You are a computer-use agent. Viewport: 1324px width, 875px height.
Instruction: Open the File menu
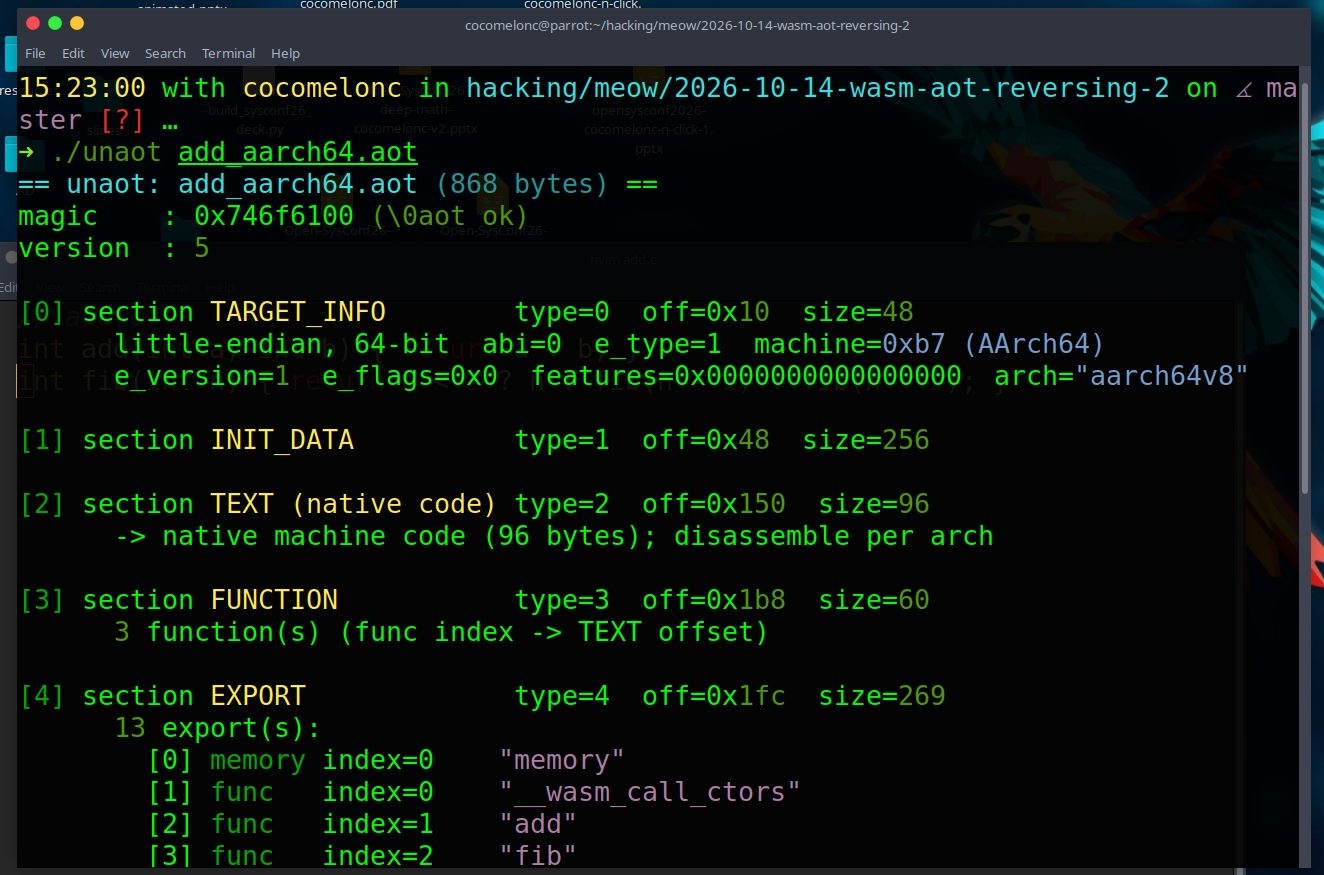[35, 53]
